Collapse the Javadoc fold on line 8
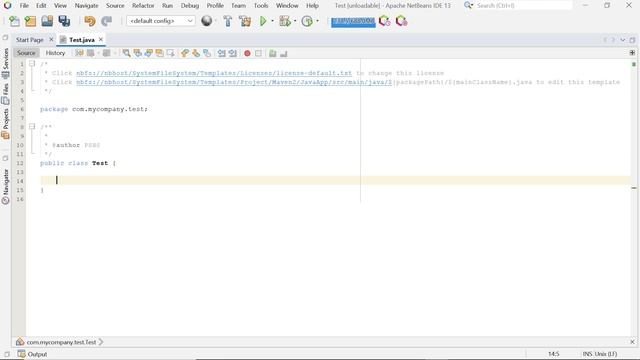 [32, 127]
